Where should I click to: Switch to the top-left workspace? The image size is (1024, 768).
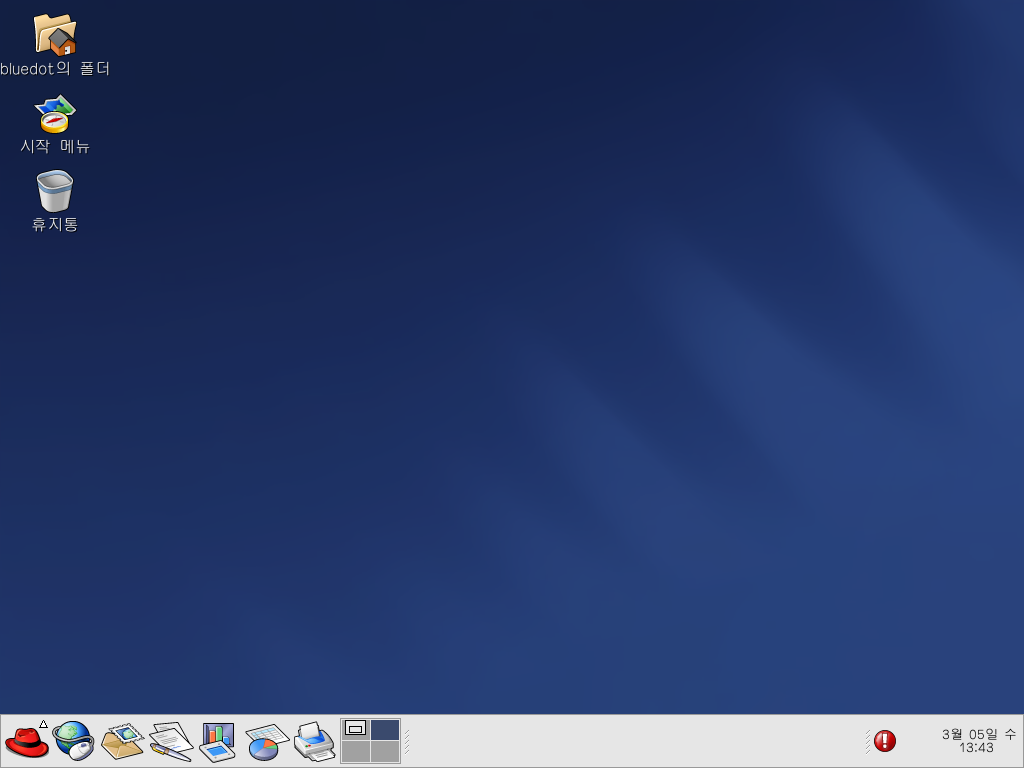pos(356,730)
